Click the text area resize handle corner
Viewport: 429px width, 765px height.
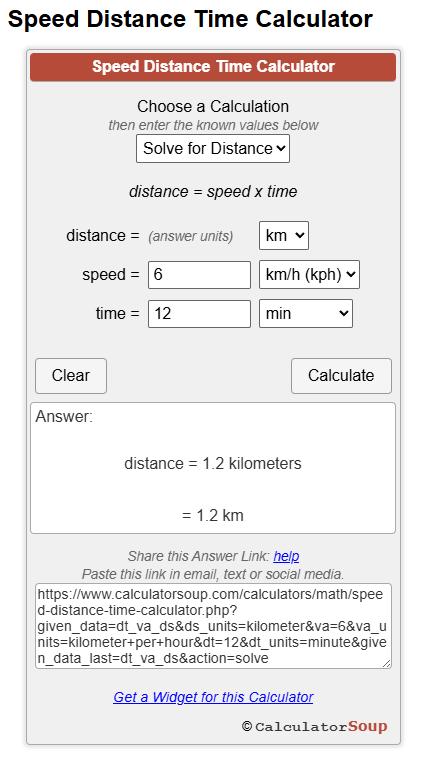[386, 664]
